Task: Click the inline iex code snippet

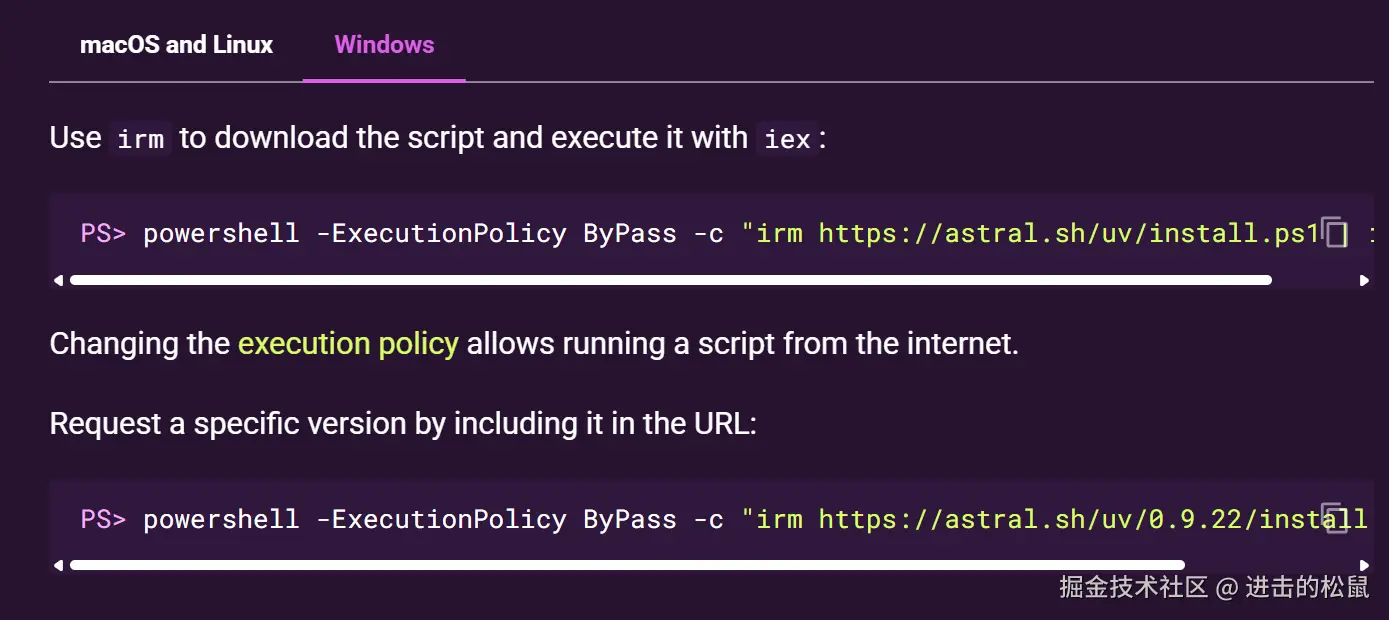Action: pyautogui.click(x=787, y=139)
